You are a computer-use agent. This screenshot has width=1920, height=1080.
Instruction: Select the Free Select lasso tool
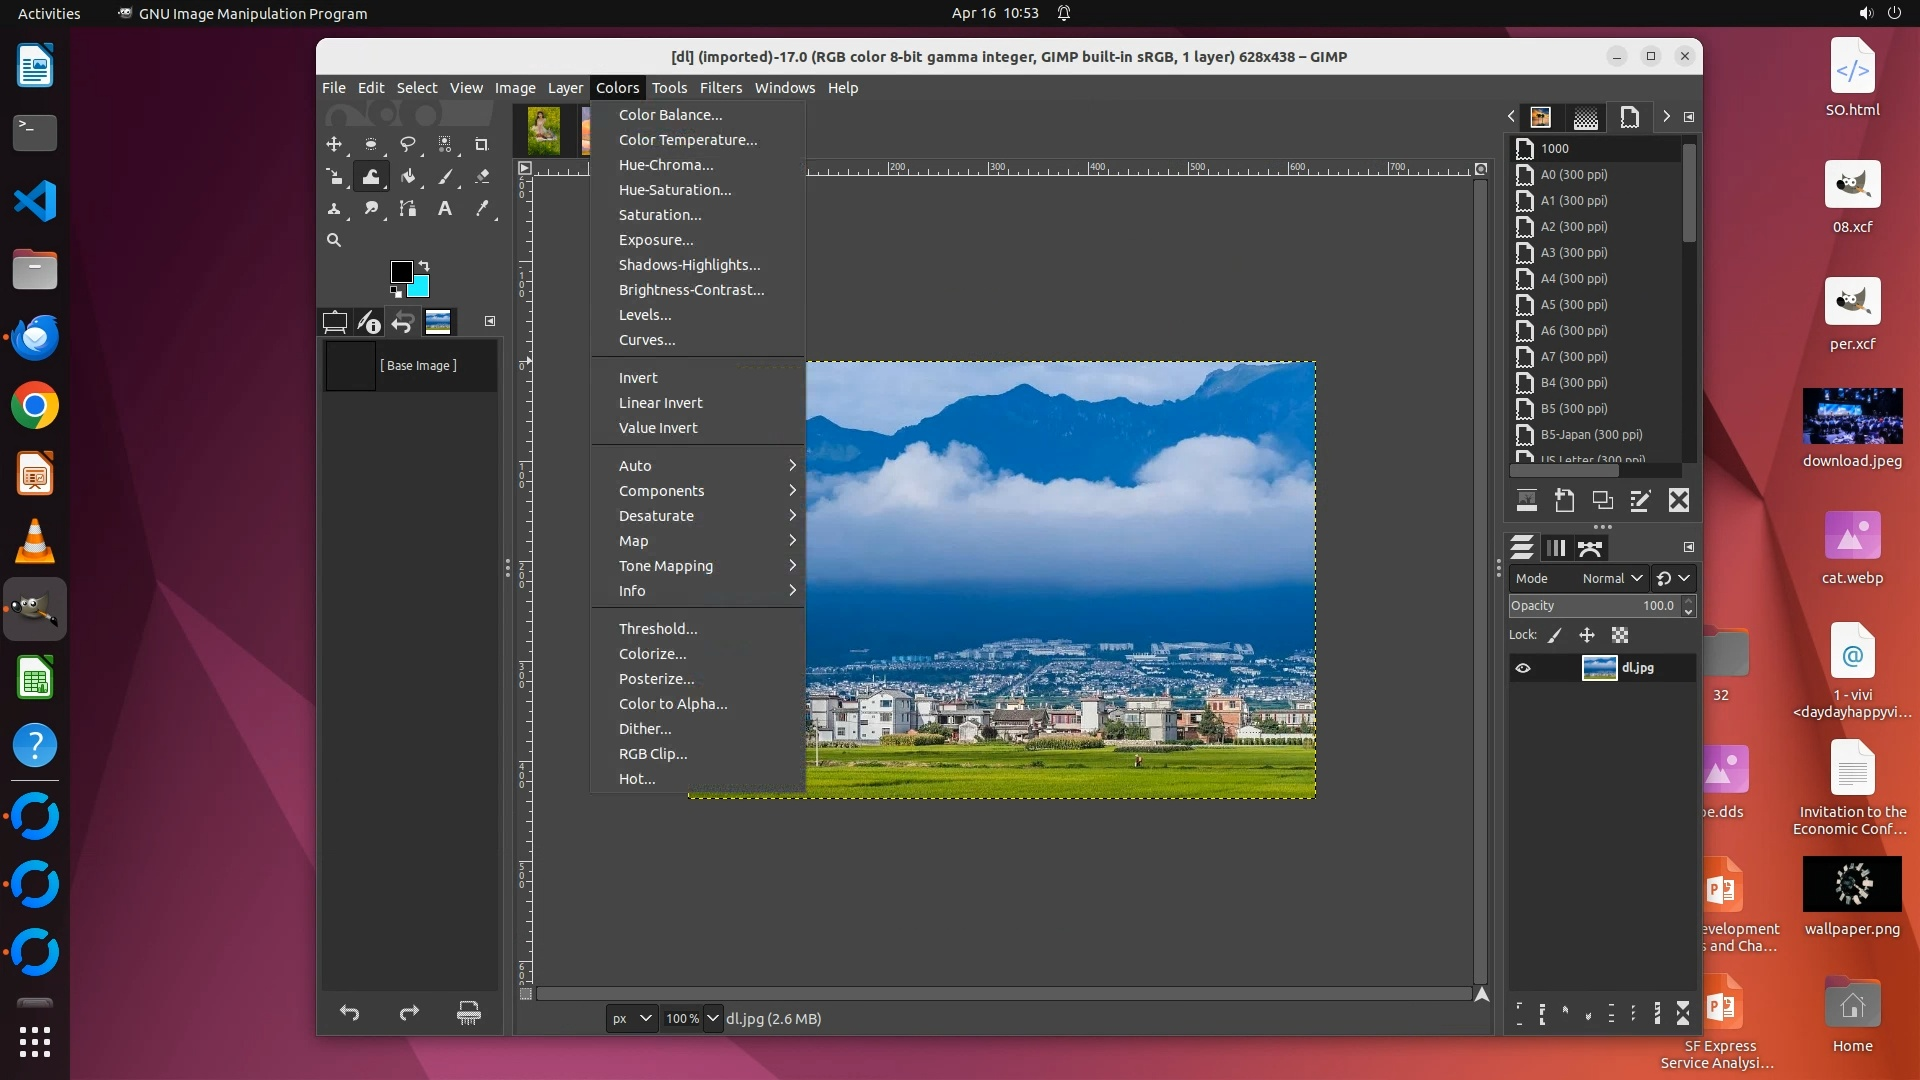(x=408, y=144)
